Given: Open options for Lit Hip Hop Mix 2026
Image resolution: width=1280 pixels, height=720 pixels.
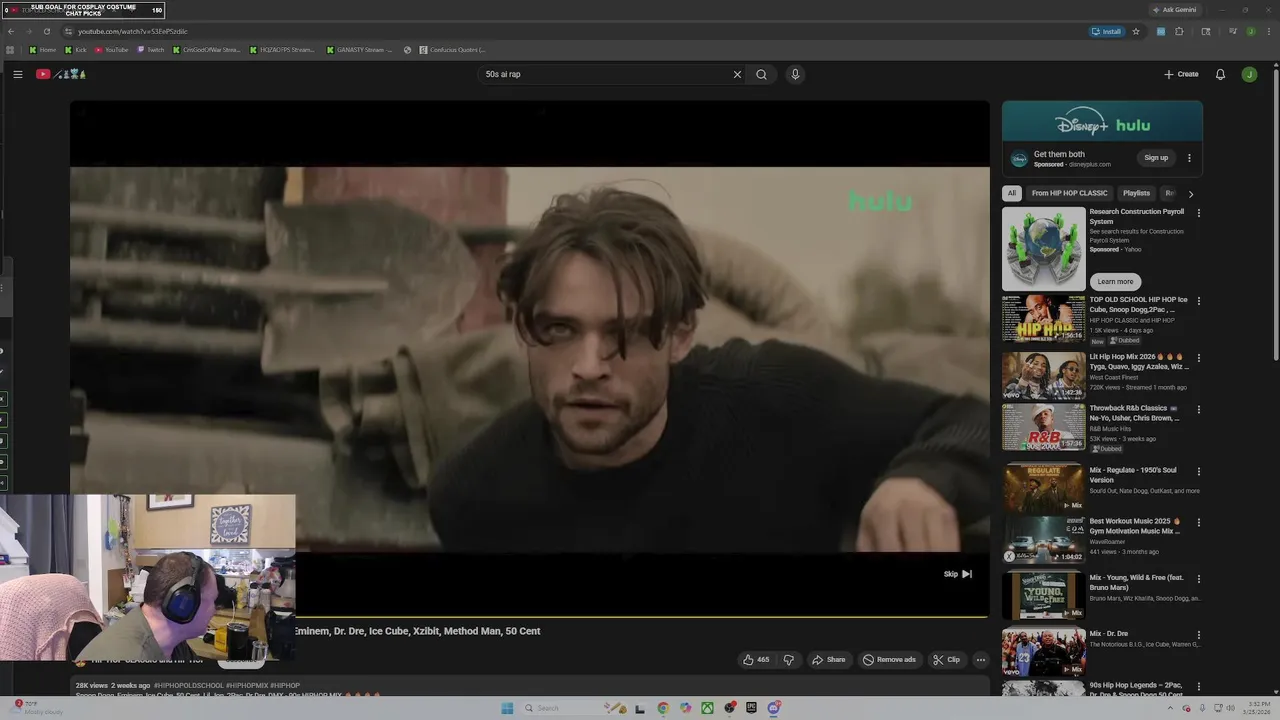Looking at the screenshot, I should point(1199,358).
